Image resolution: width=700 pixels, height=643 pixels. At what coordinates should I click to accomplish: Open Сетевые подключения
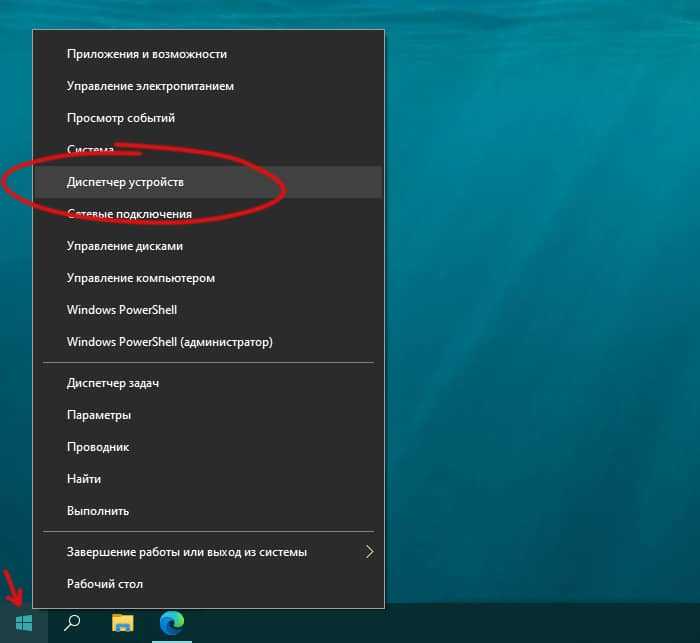click(x=208, y=214)
